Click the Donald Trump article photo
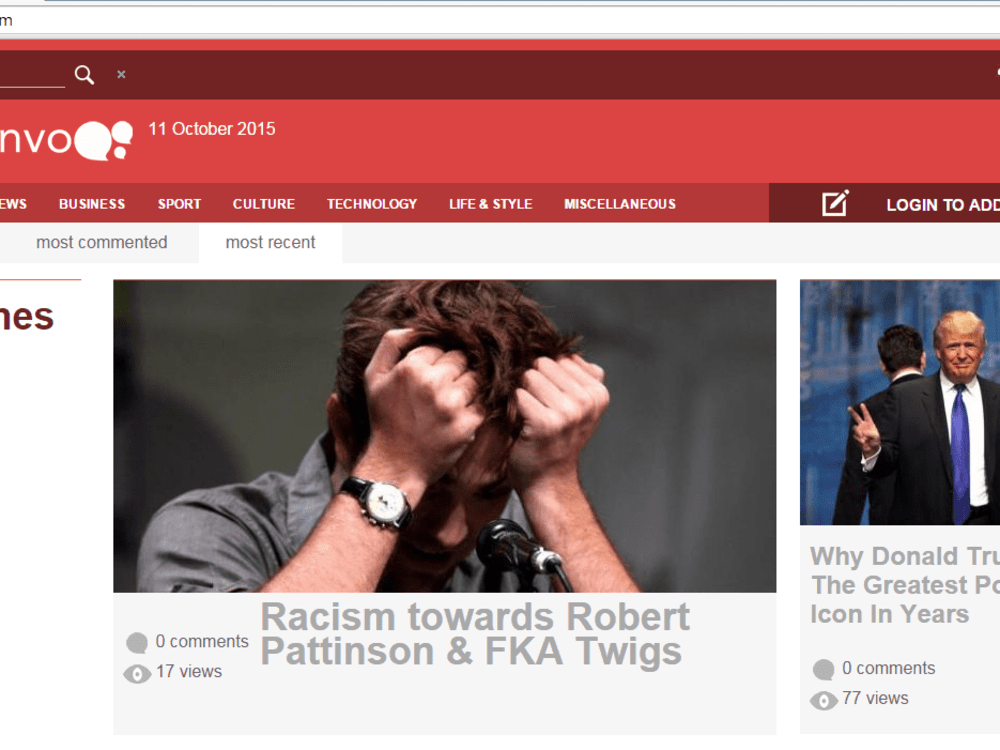Viewport: 1000px width, 750px height. (900, 402)
